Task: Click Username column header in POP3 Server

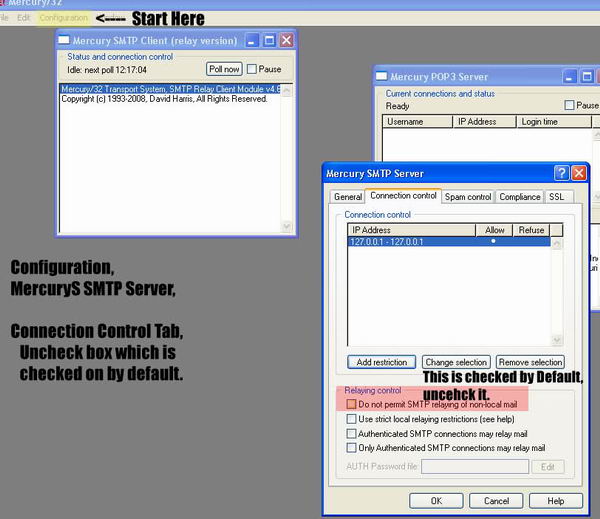Action: tap(417, 122)
